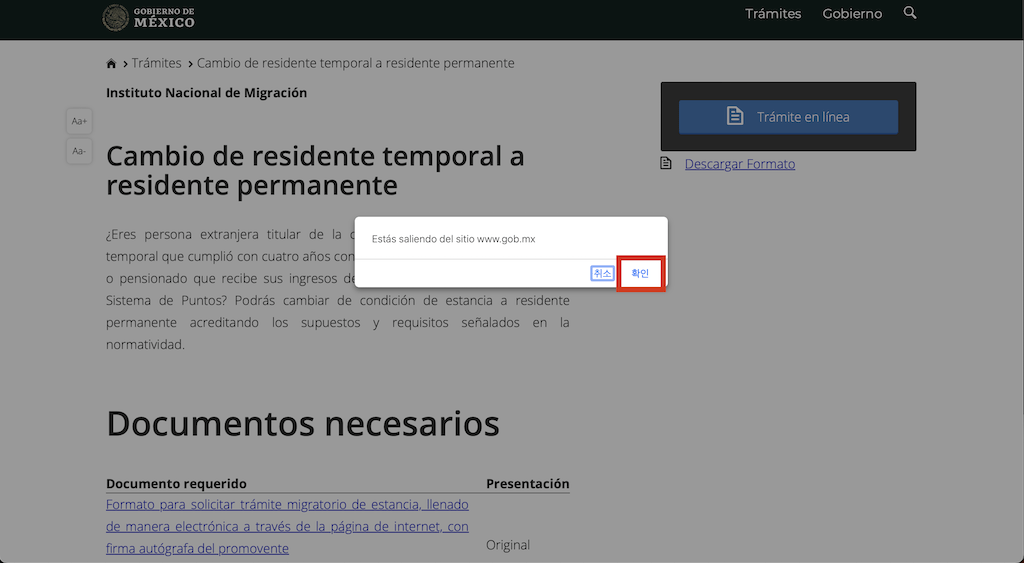1024x563 pixels.
Task: Click the dialog message about www.gob.mx
Action: [x=453, y=239]
